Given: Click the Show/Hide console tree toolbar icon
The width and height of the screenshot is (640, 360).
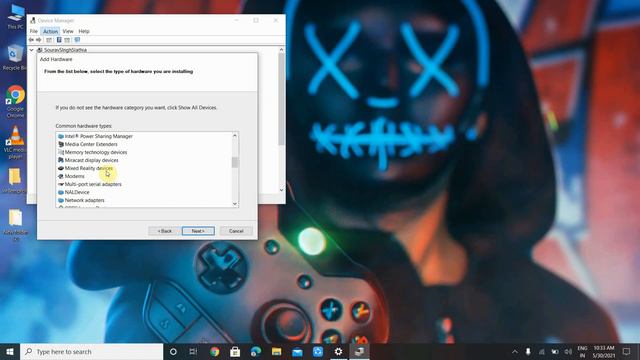Looking at the screenshot, I should pos(49,40).
